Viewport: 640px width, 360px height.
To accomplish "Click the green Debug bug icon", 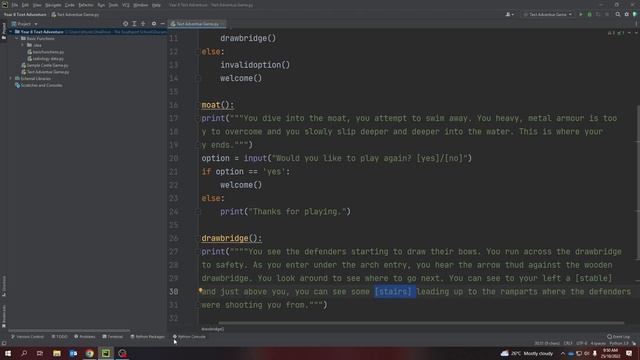I will click(589, 14).
